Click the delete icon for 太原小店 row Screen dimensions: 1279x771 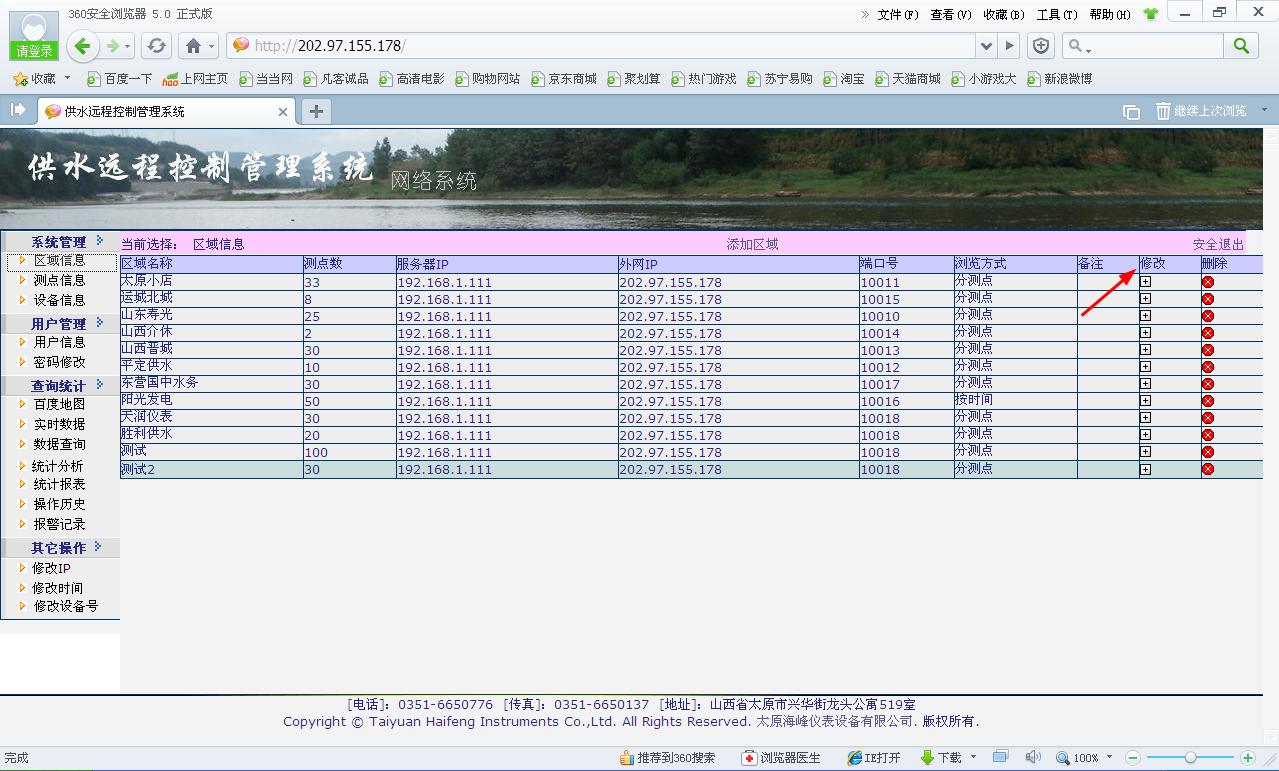point(1207,282)
